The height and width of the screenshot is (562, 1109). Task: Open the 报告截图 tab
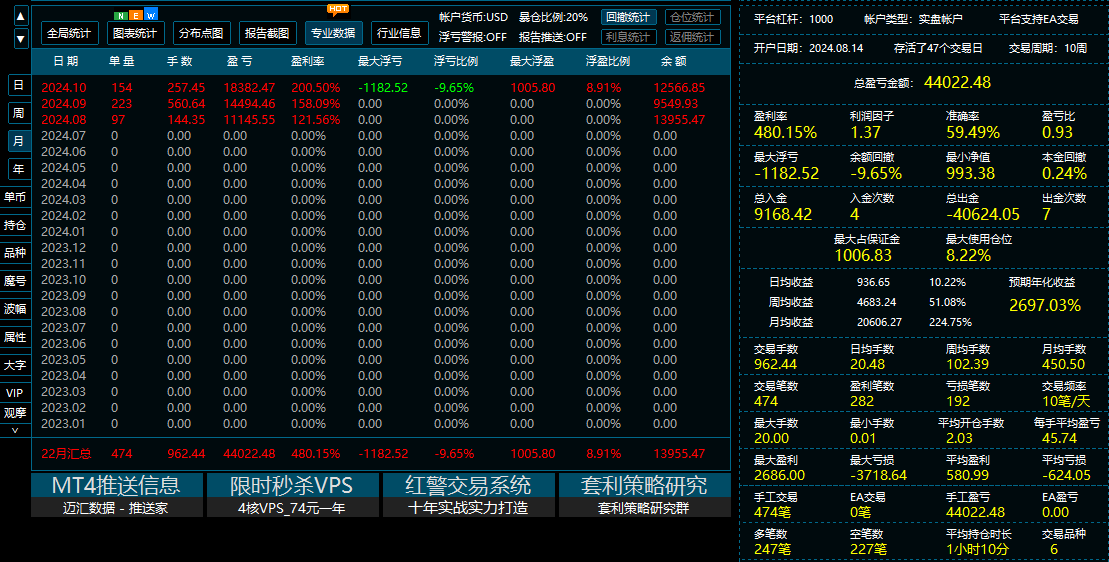tap(267, 33)
